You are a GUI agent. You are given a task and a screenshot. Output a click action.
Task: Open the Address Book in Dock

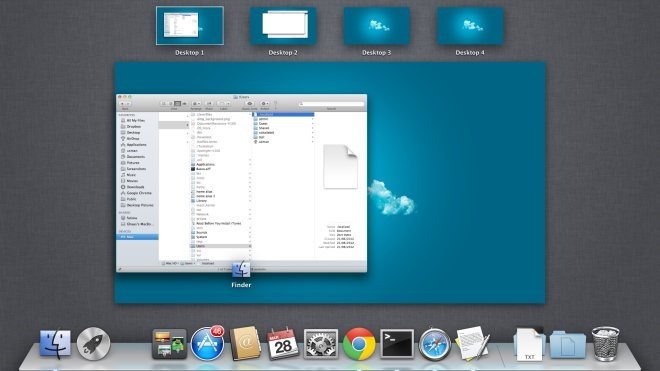[245, 344]
